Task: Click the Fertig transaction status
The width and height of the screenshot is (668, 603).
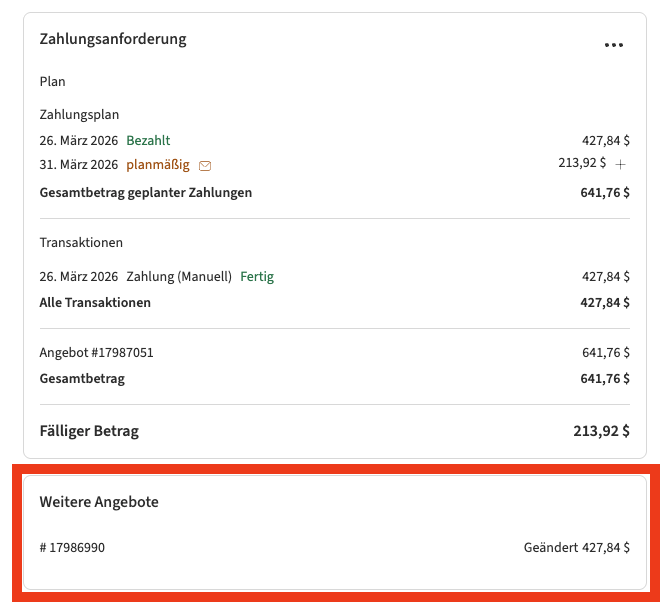Action: (x=257, y=276)
